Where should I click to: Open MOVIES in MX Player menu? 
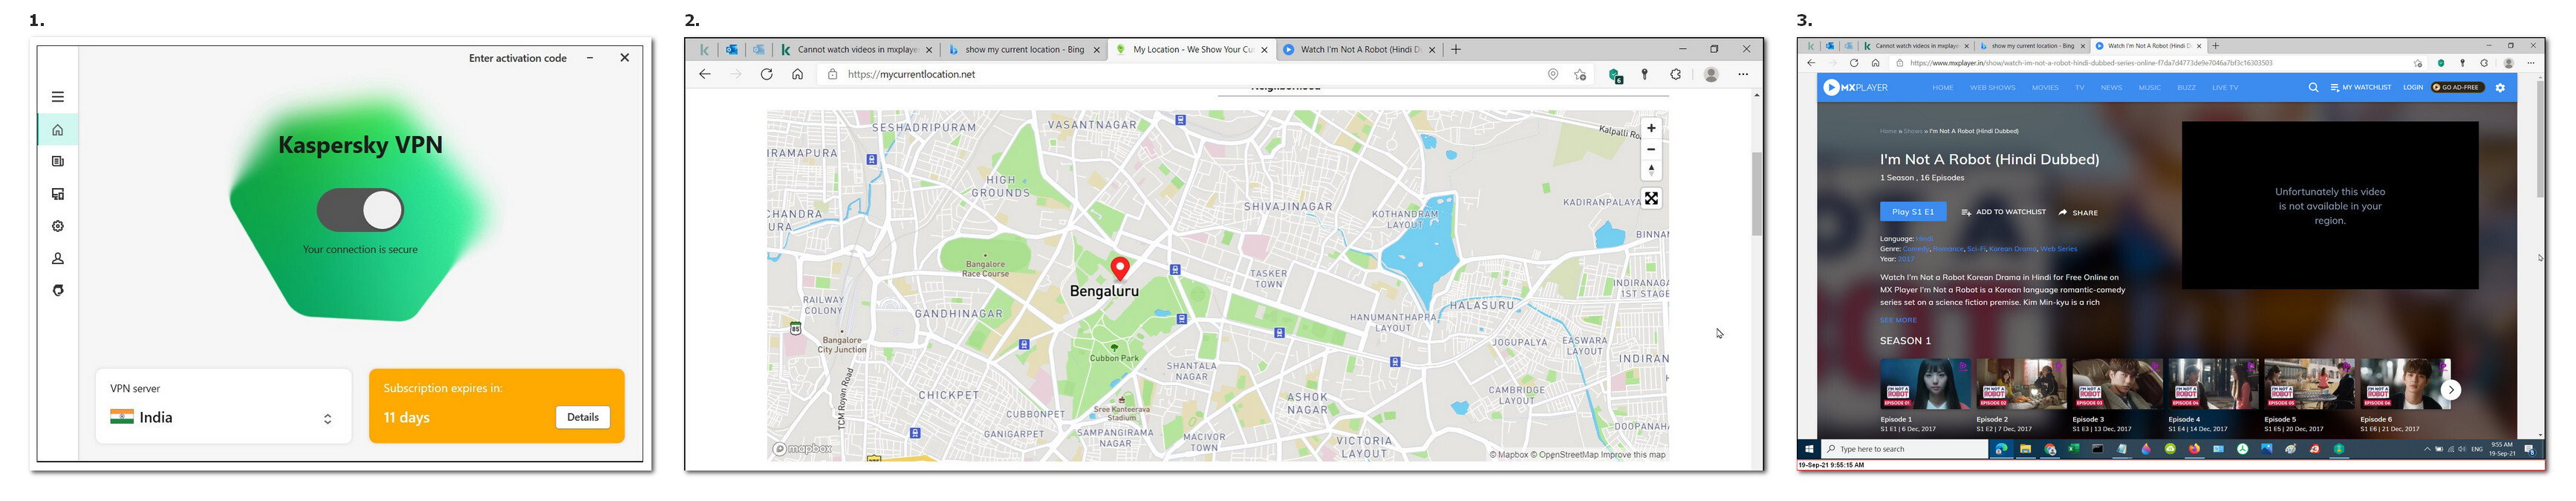point(2045,87)
